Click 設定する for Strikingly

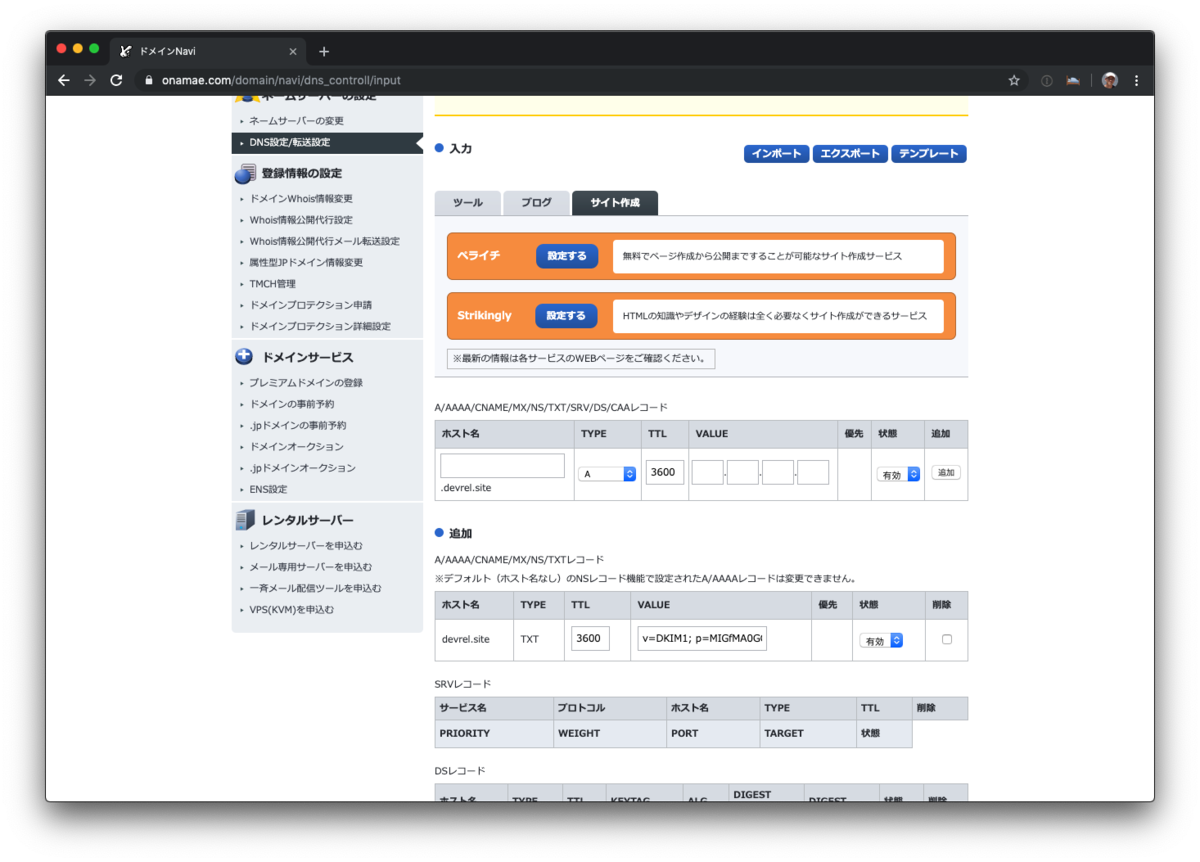pos(567,316)
